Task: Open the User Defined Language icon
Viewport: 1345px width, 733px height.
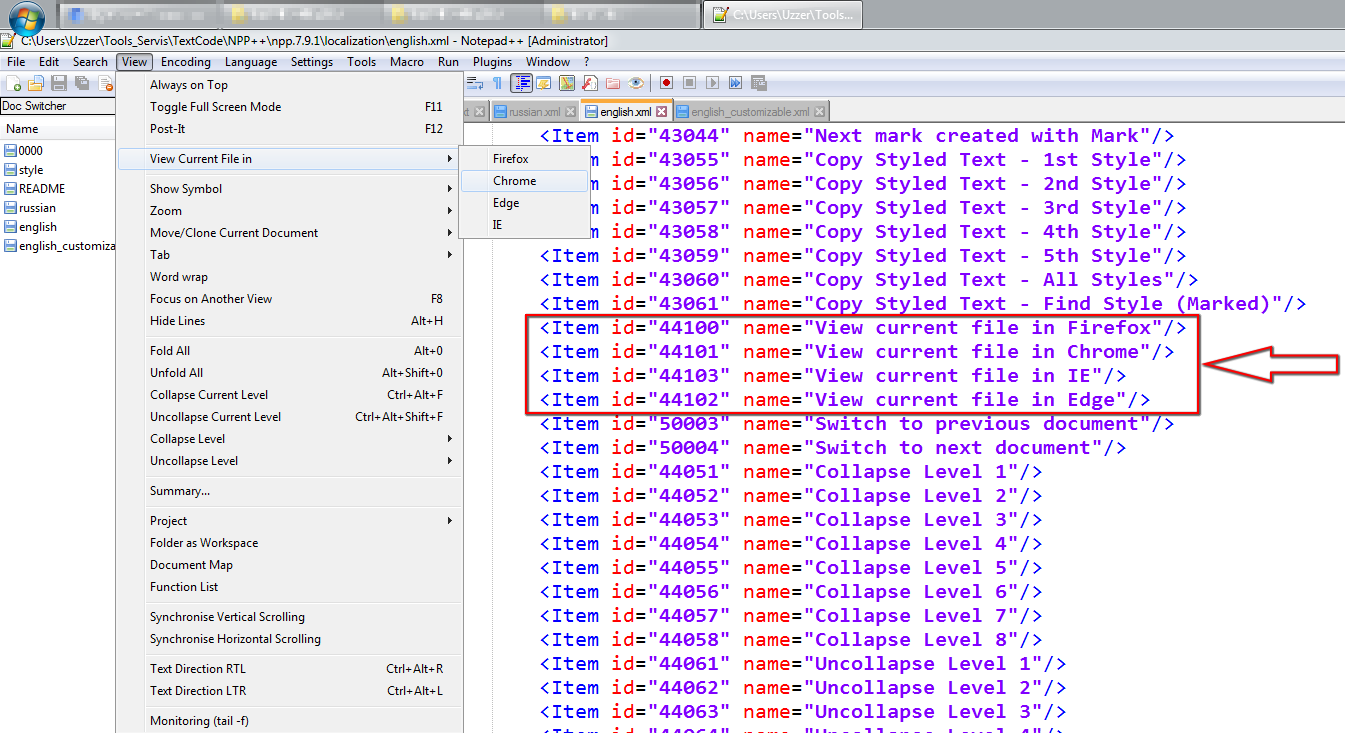Action: click(544, 83)
